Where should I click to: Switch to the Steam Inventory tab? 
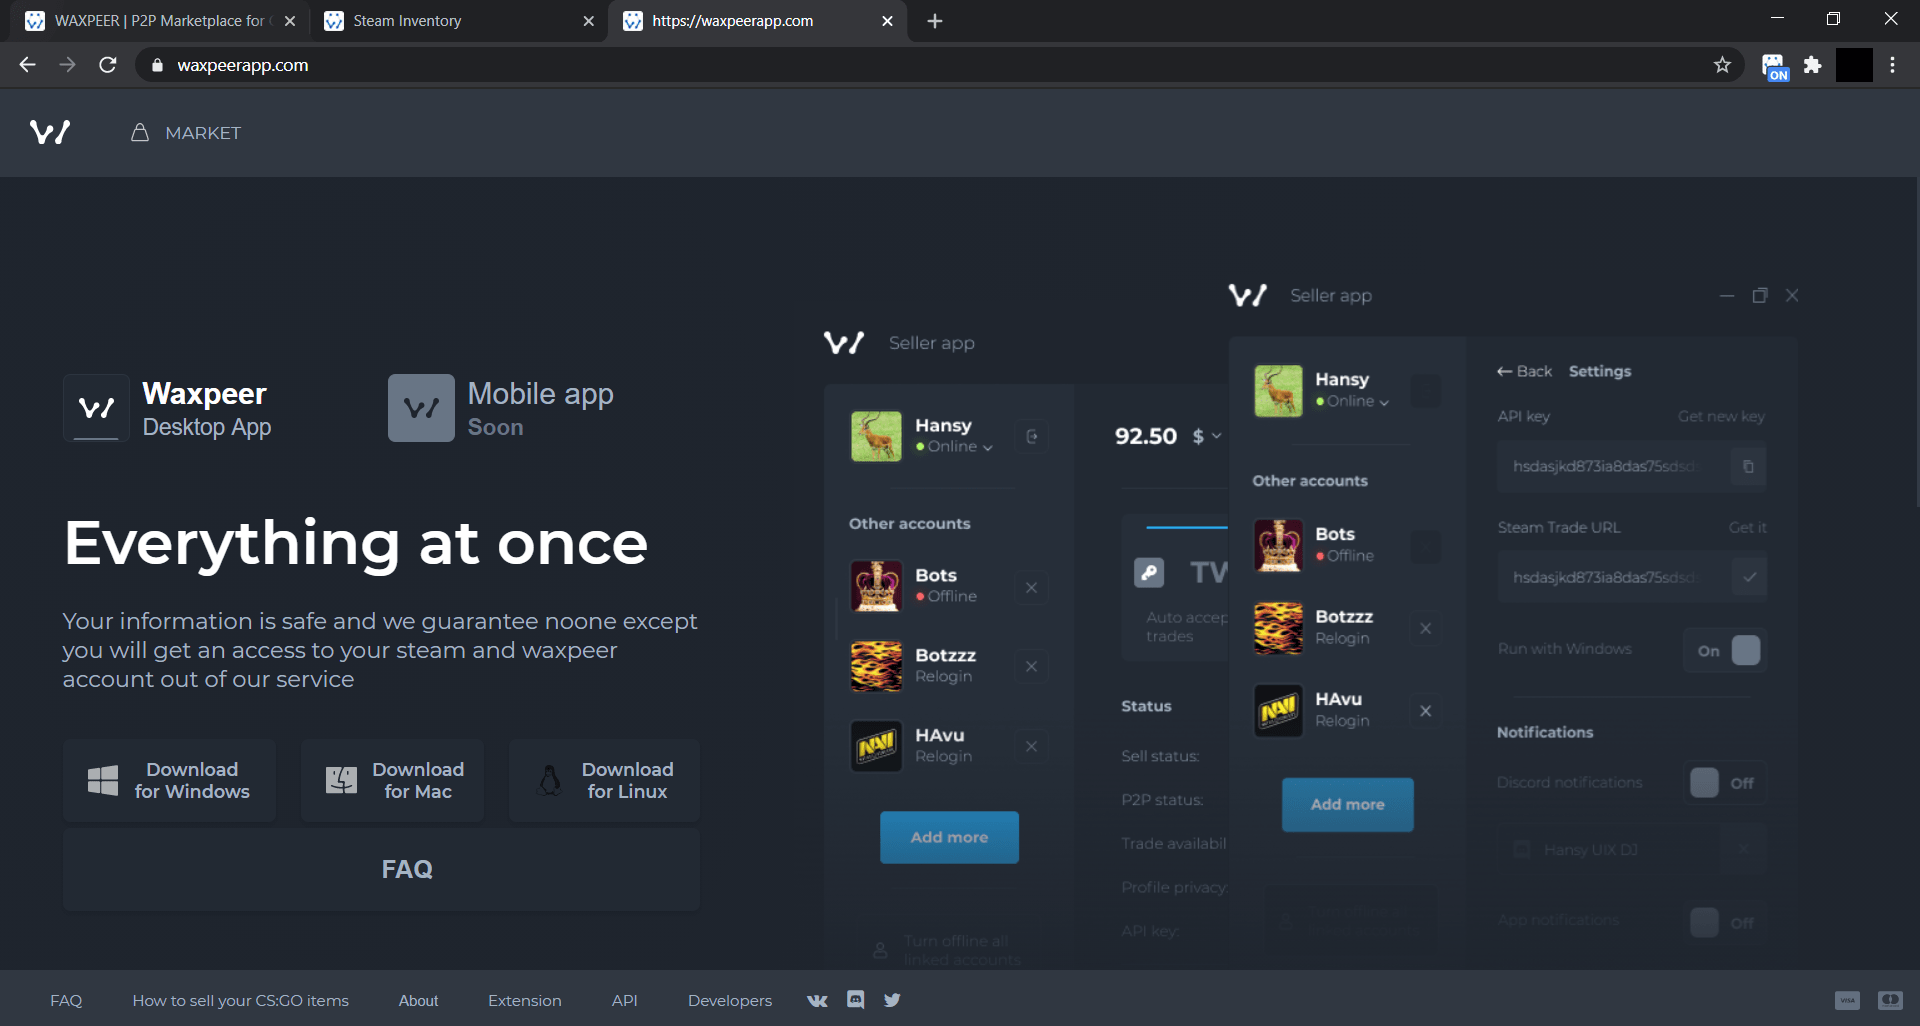click(455, 21)
